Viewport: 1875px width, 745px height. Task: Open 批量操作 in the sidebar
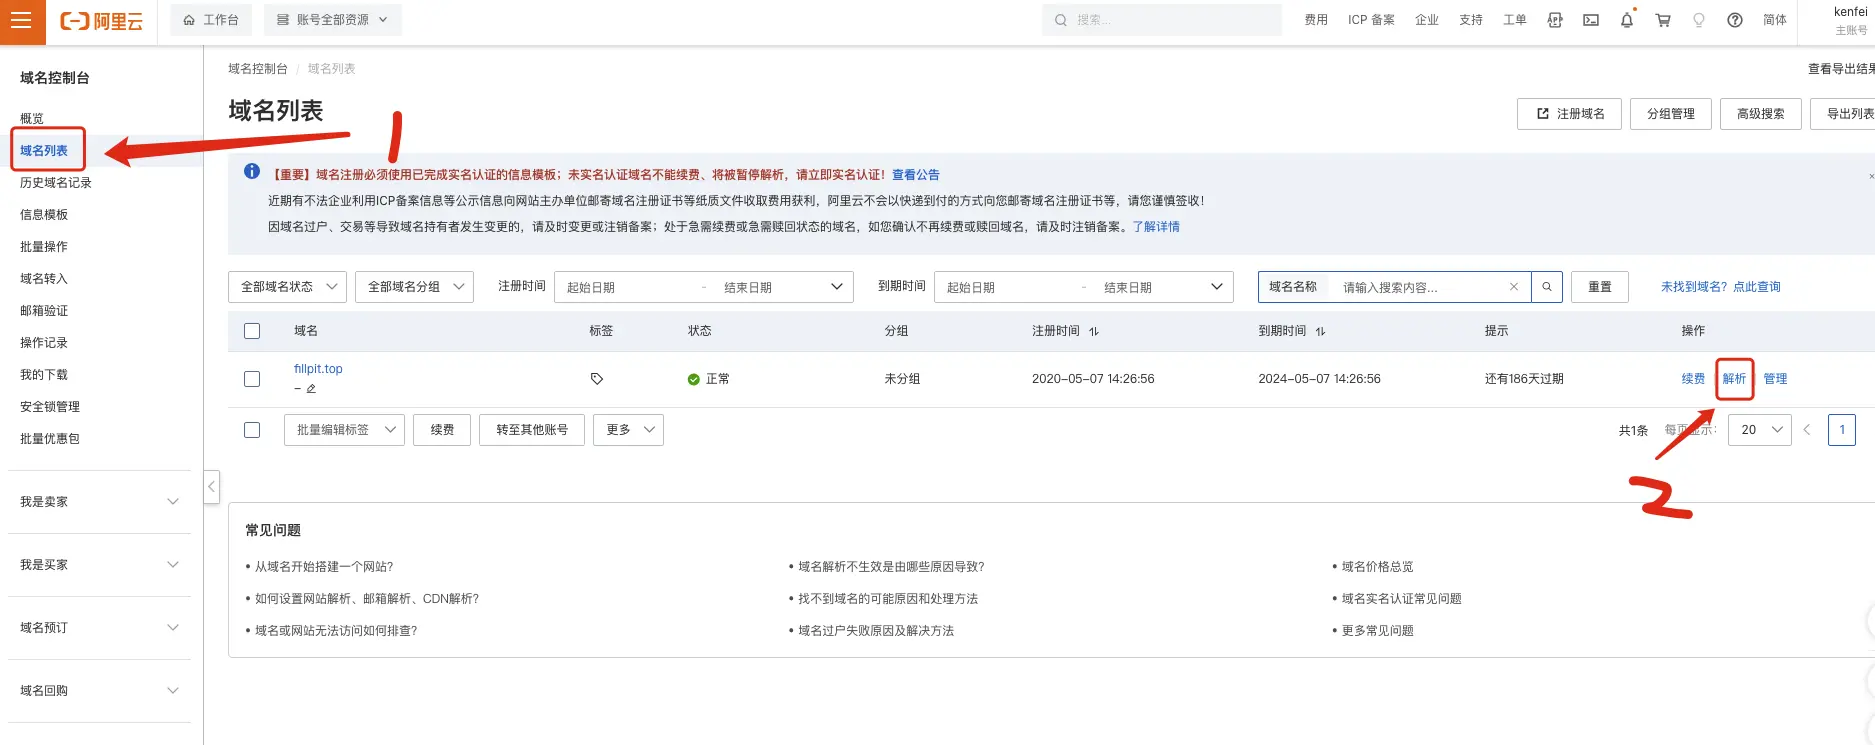pos(44,247)
